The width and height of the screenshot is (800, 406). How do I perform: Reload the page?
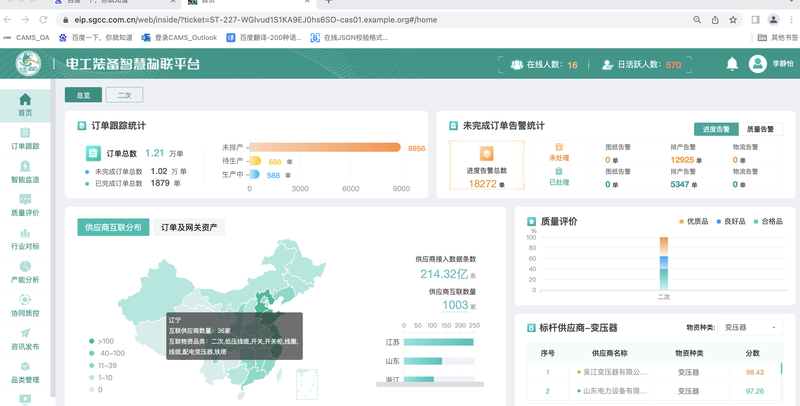pos(43,20)
